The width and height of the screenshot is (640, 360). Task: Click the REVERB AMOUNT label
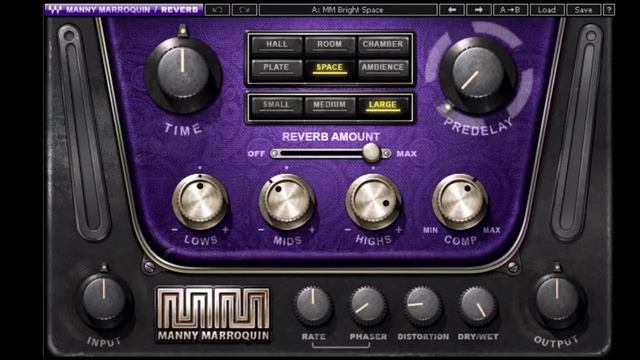(x=331, y=137)
